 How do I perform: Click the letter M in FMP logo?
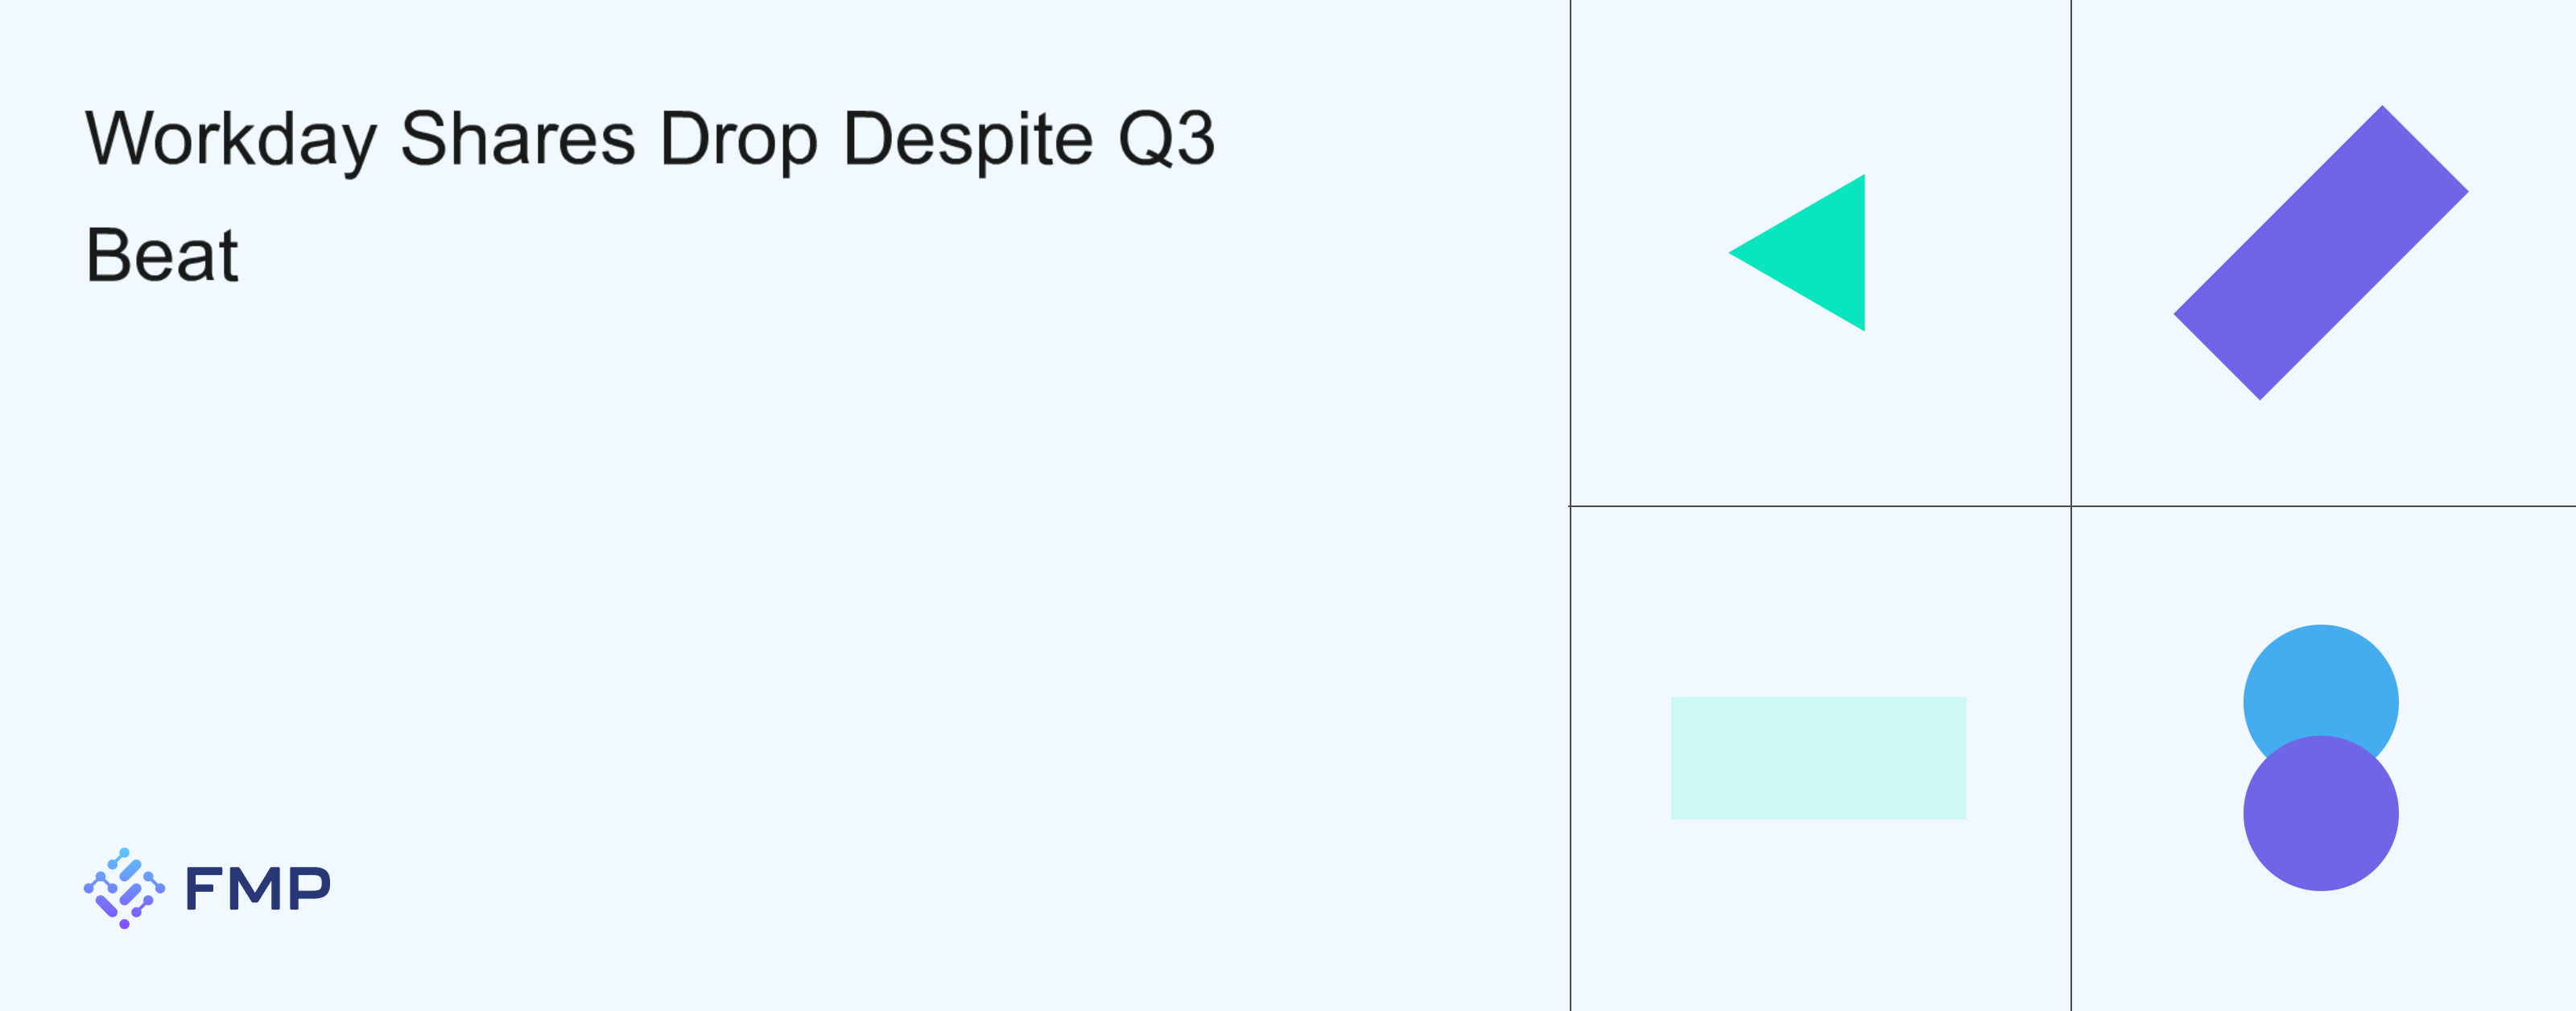[257, 888]
